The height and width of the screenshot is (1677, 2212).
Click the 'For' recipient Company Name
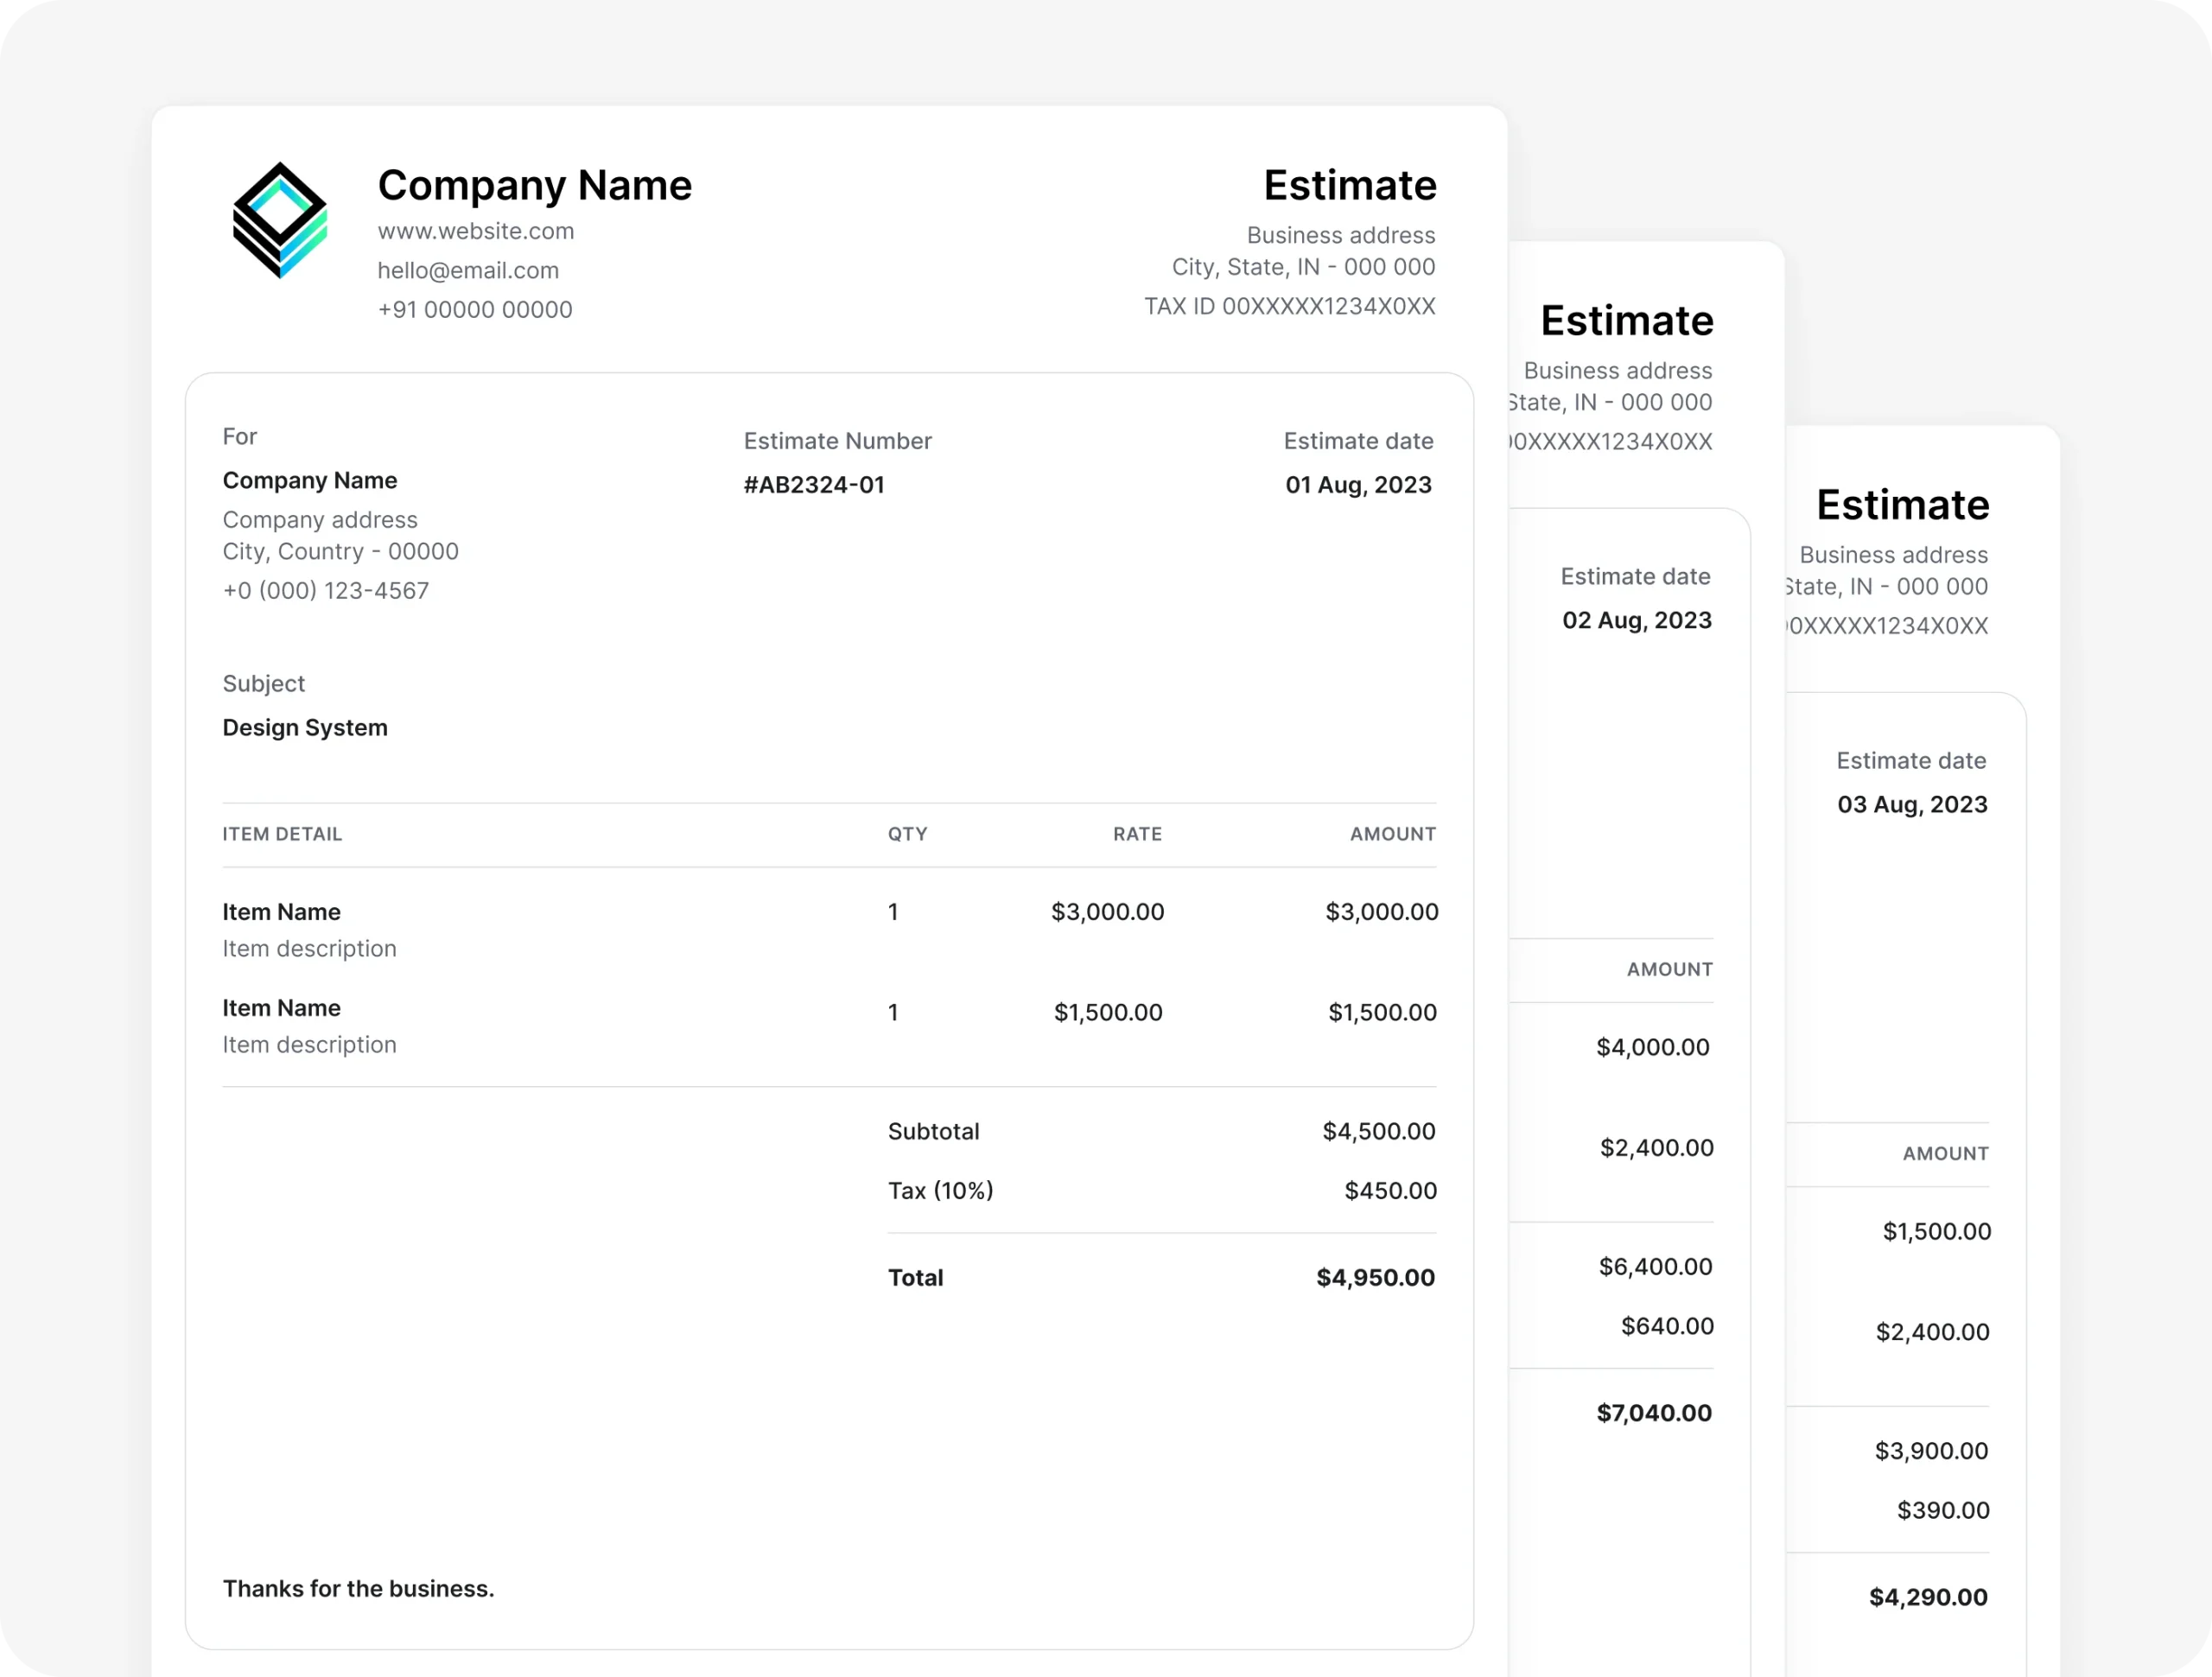310,480
